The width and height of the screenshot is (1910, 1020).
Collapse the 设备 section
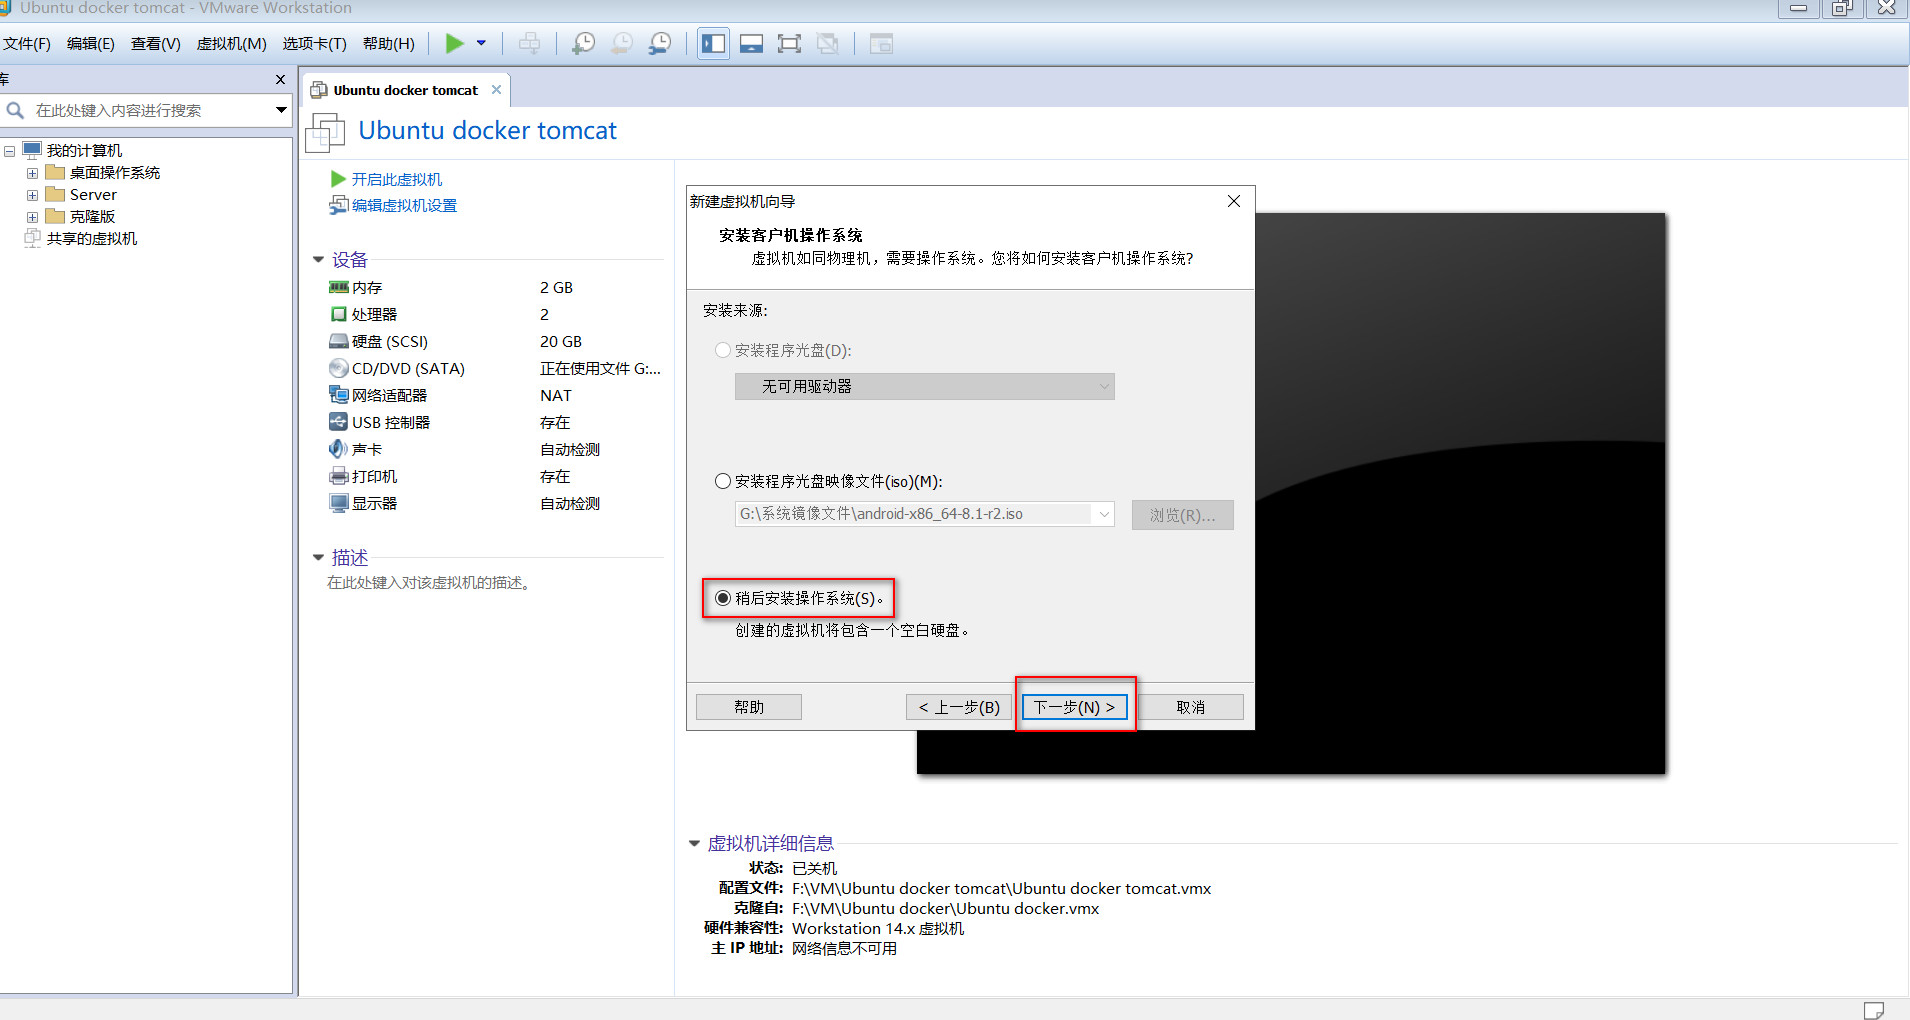(318, 260)
